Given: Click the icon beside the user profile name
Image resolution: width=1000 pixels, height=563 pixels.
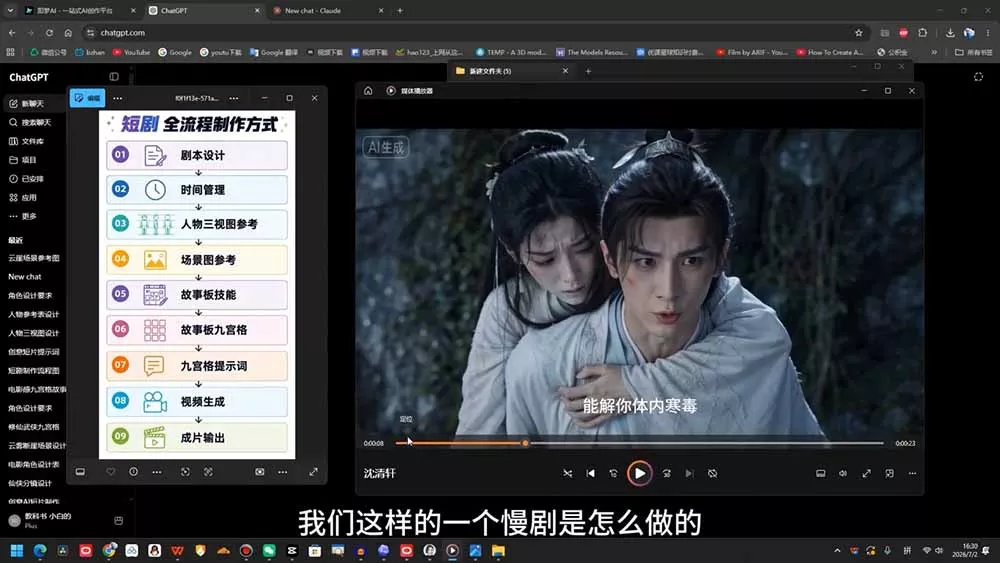Looking at the screenshot, I should pos(119,520).
